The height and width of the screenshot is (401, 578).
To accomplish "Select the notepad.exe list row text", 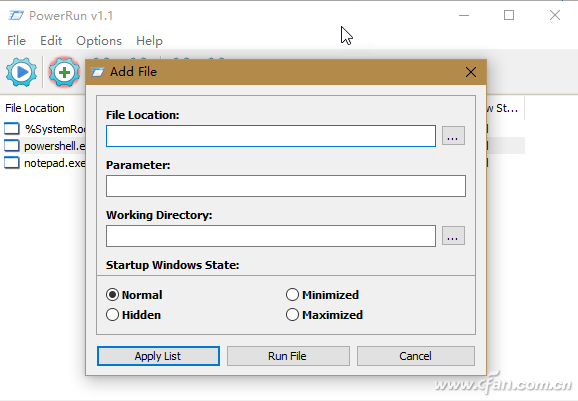I will pos(55,163).
